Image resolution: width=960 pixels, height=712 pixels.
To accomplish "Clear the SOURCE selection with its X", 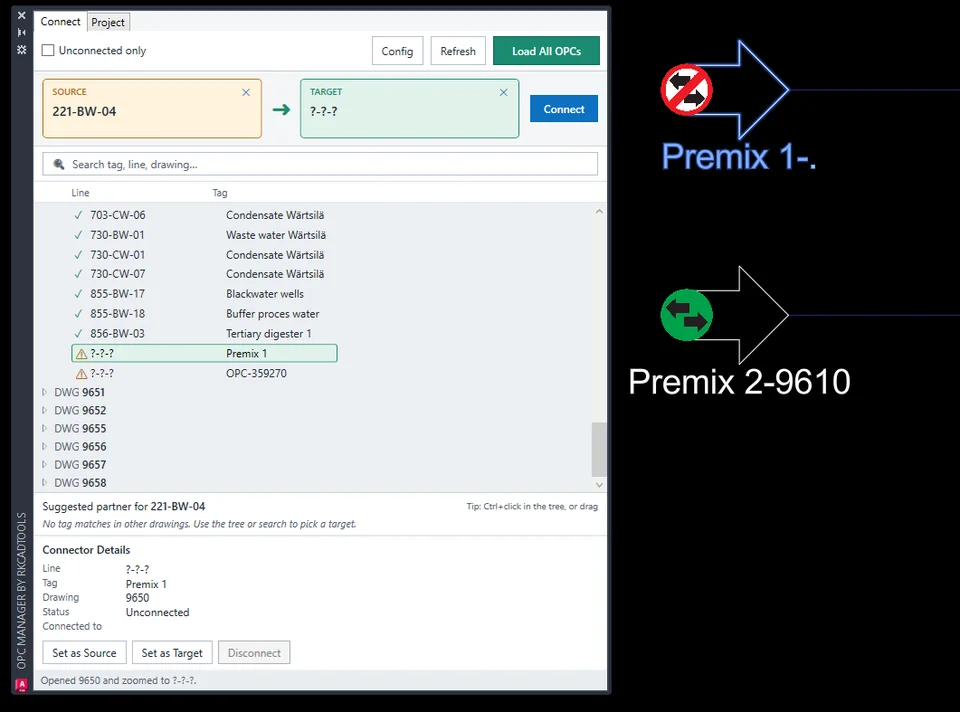I will click(x=246, y=92).
